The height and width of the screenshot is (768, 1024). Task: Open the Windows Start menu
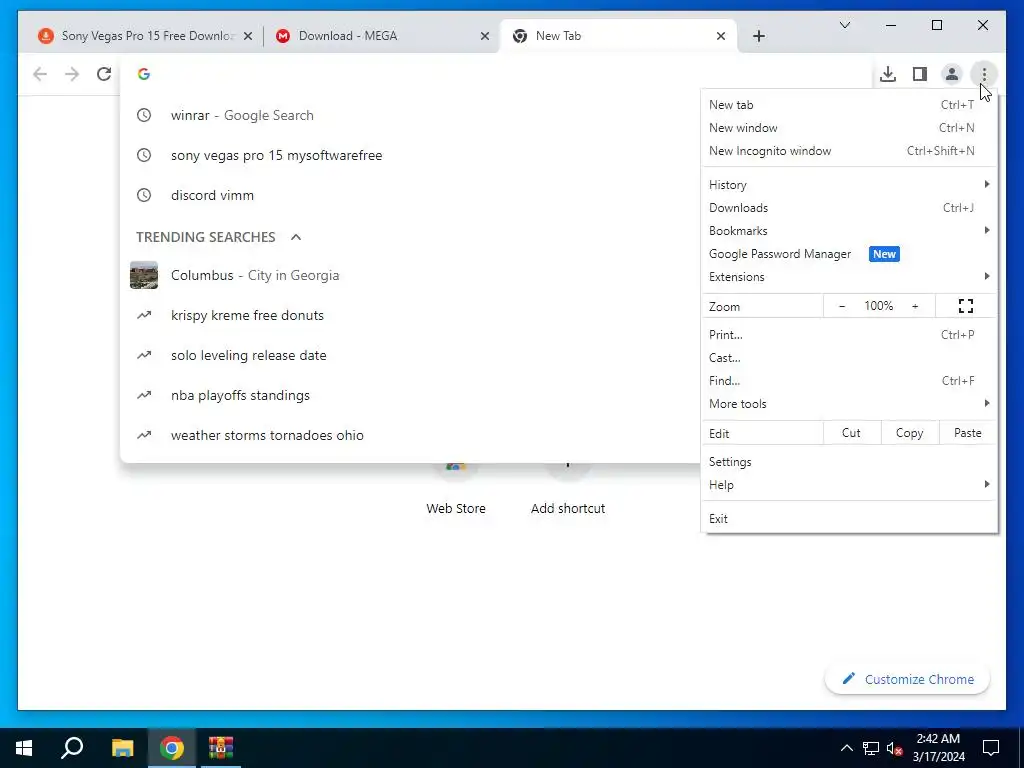24,748
